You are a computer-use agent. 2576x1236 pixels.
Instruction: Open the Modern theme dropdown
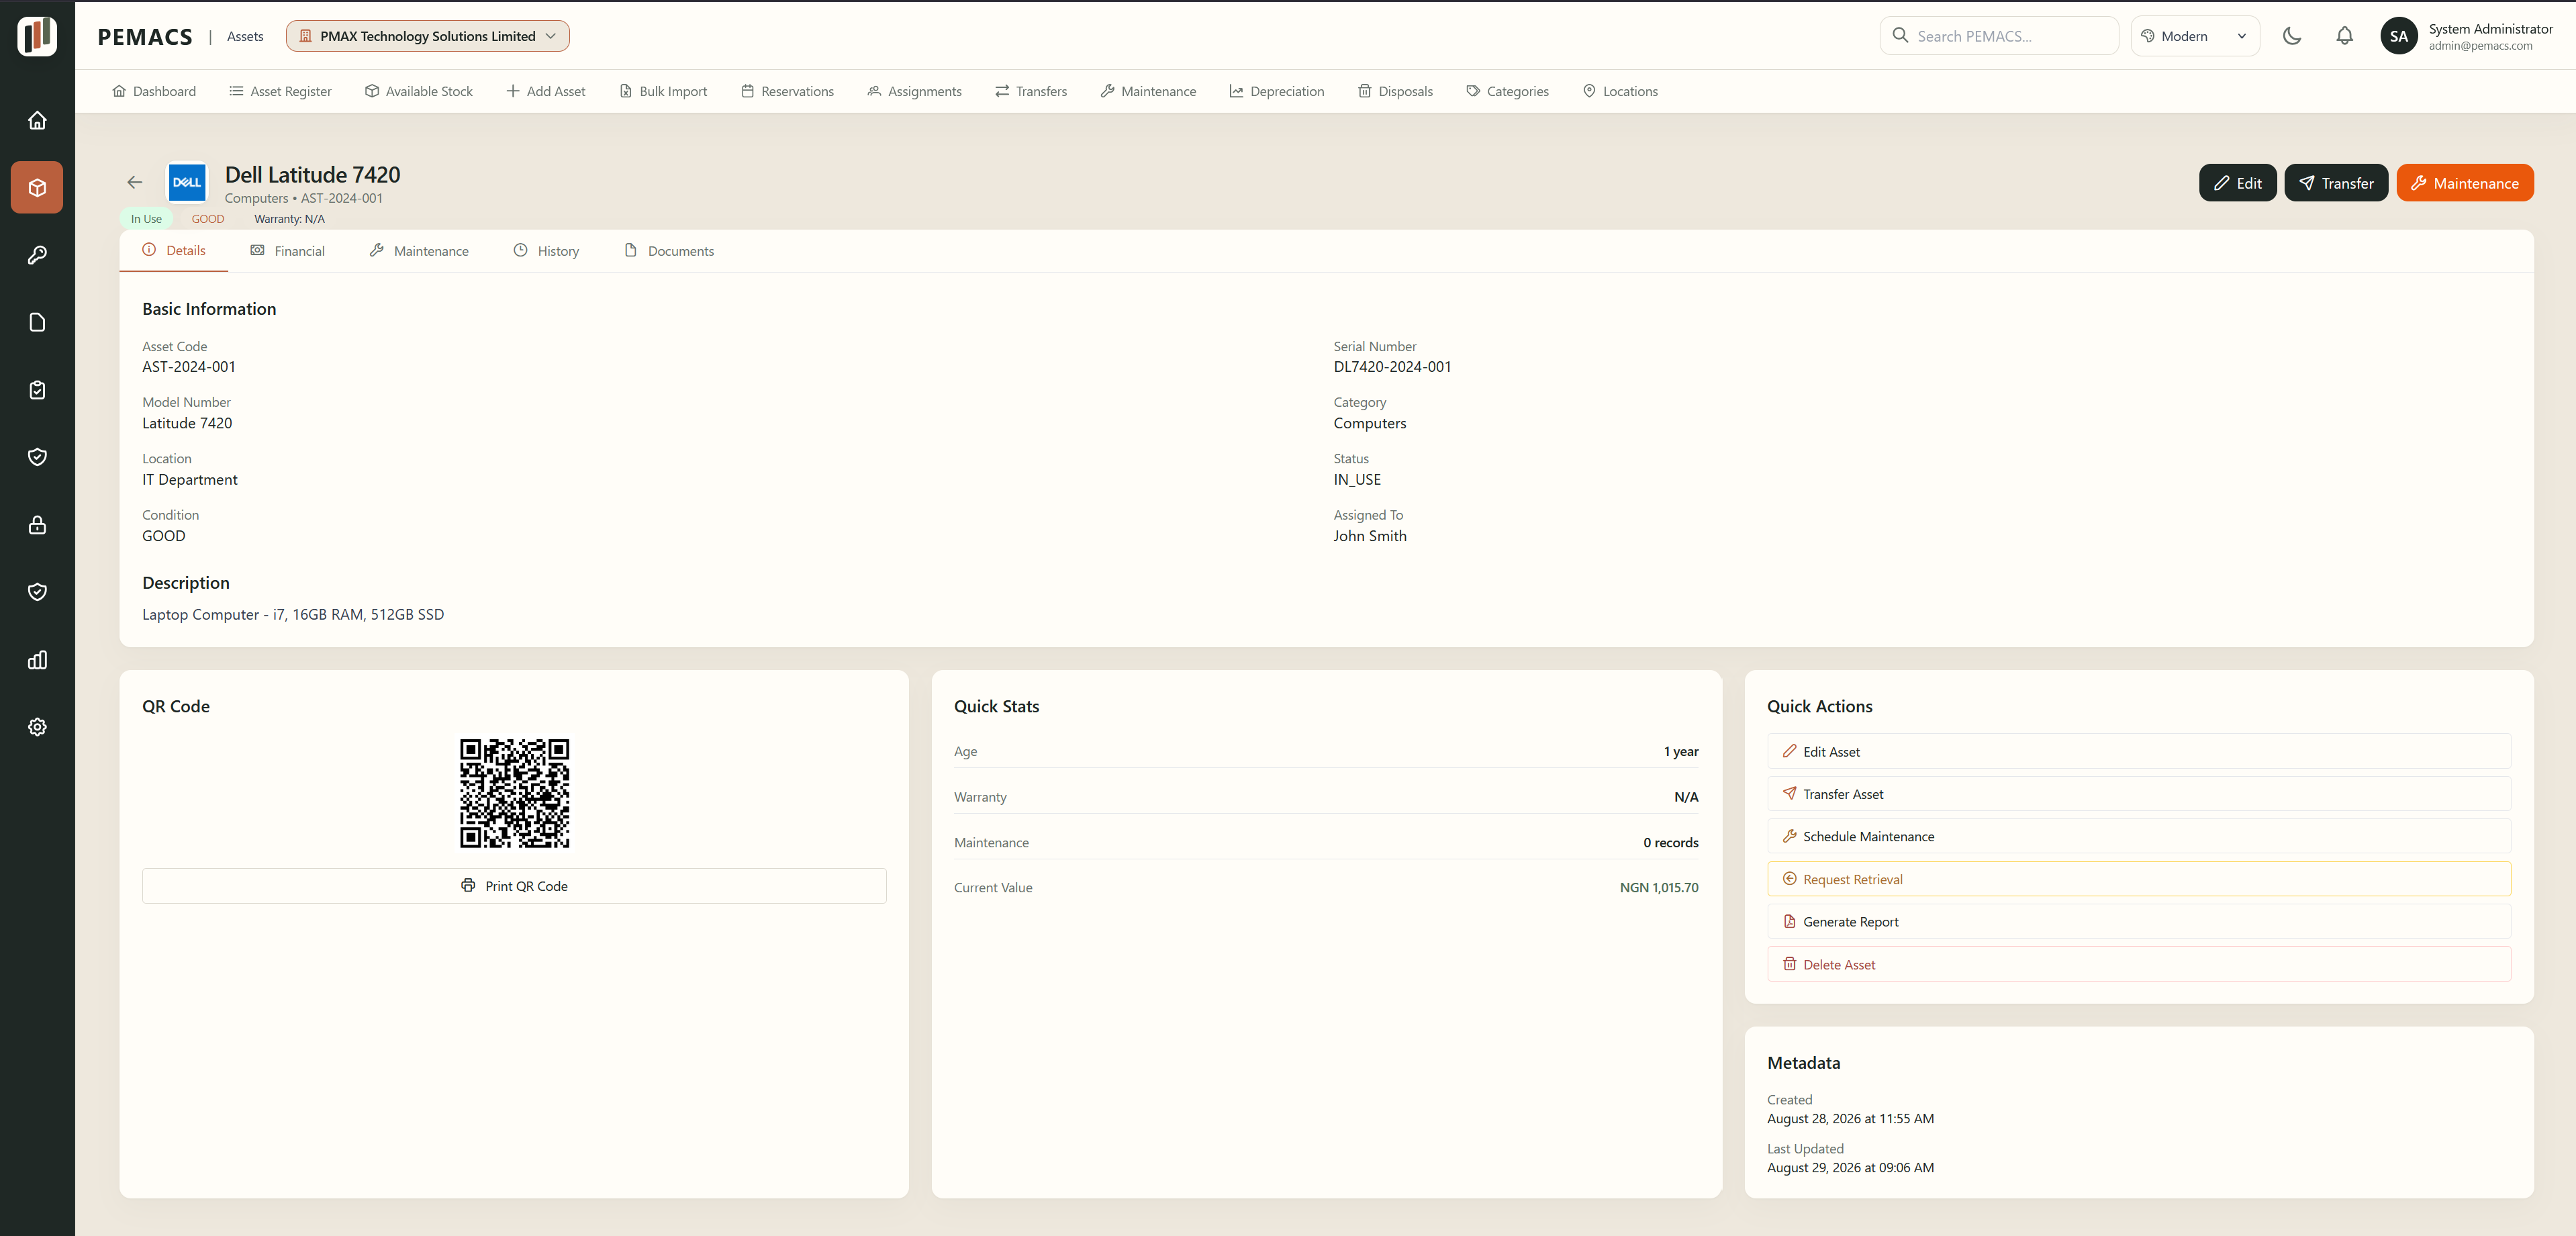pyautogui.click(x=2194, y=36)
